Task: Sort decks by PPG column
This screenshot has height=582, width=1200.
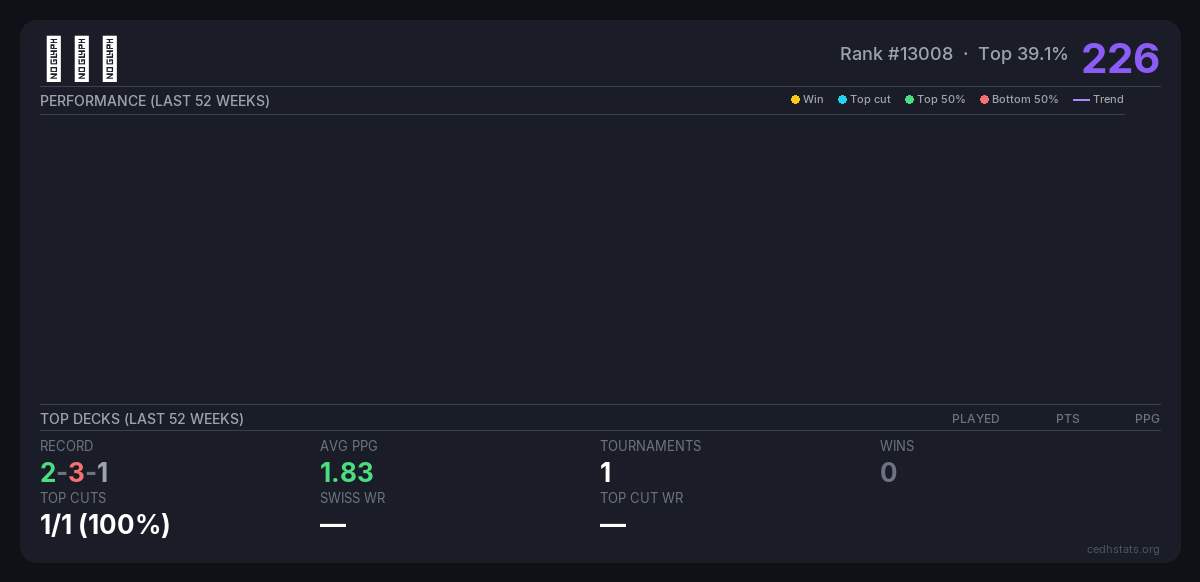Action: click(x=1147, y=419)
